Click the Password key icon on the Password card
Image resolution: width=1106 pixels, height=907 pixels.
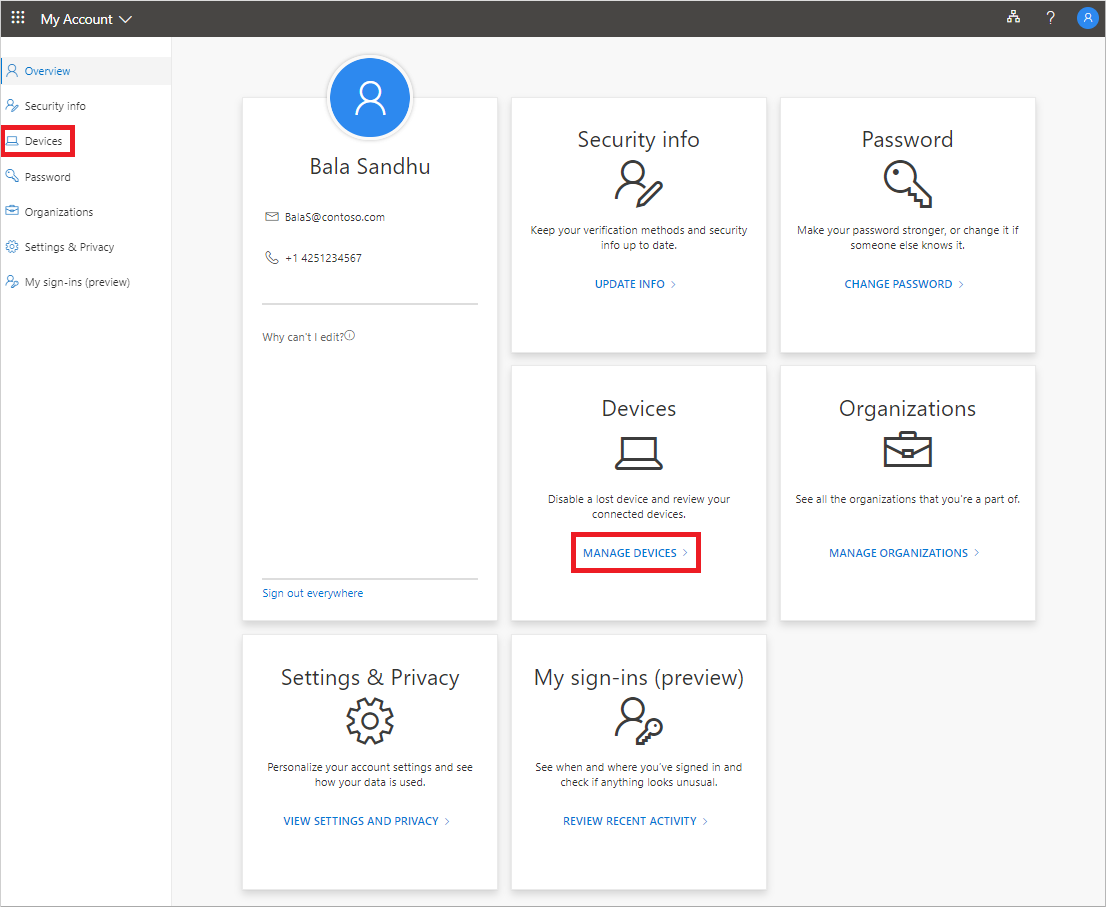pos(907,182)
